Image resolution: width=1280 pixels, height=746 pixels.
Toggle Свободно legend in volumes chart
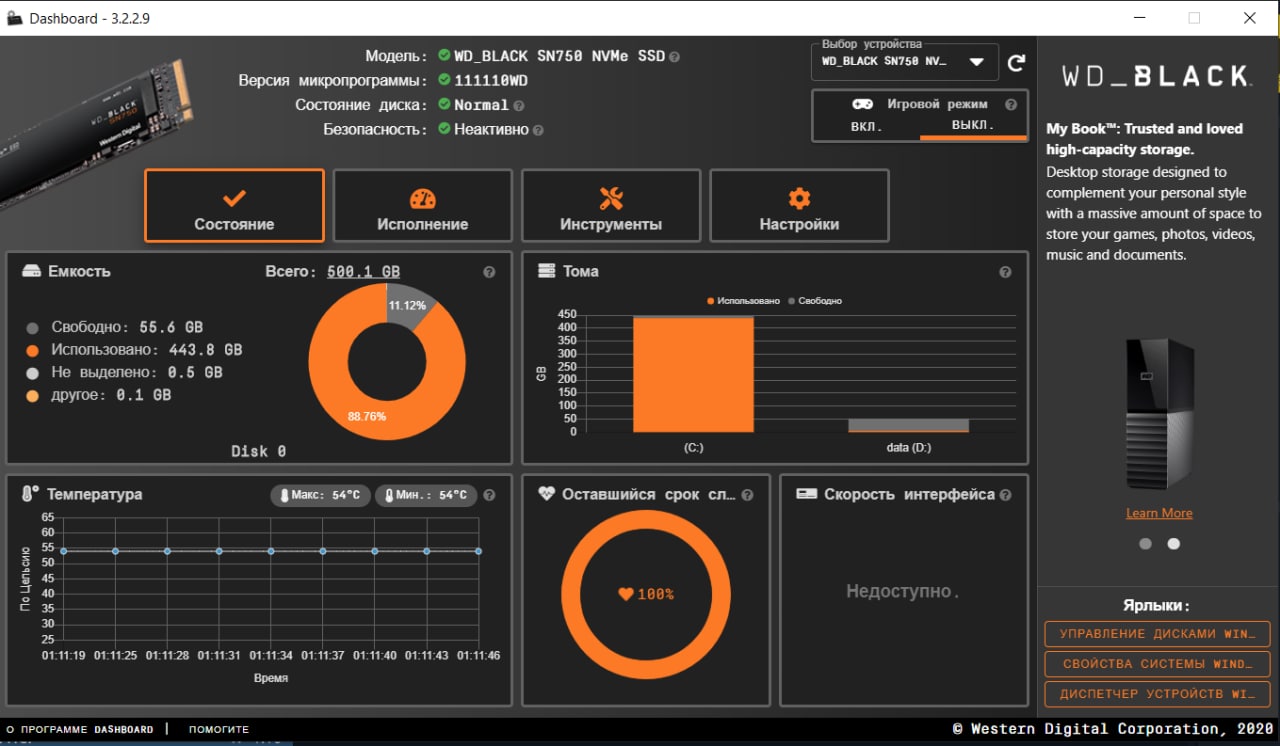pyautogui.click(x=815, y=300)
